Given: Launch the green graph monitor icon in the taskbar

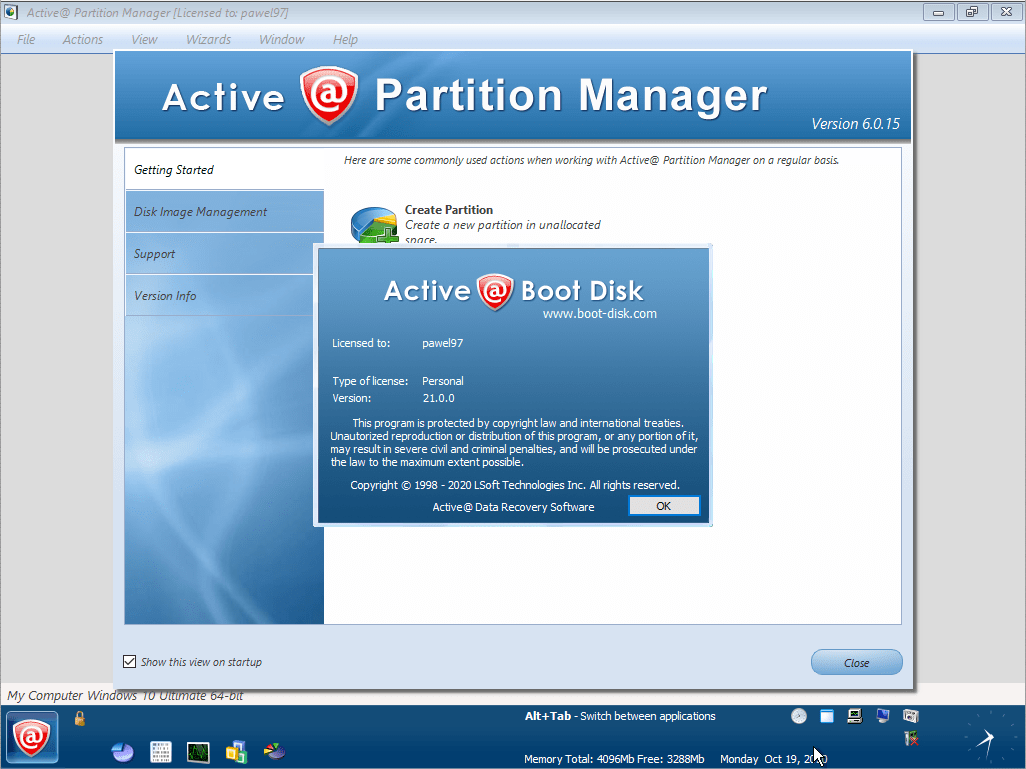Looking at the screenshot, I should click(x=198, y=752).
